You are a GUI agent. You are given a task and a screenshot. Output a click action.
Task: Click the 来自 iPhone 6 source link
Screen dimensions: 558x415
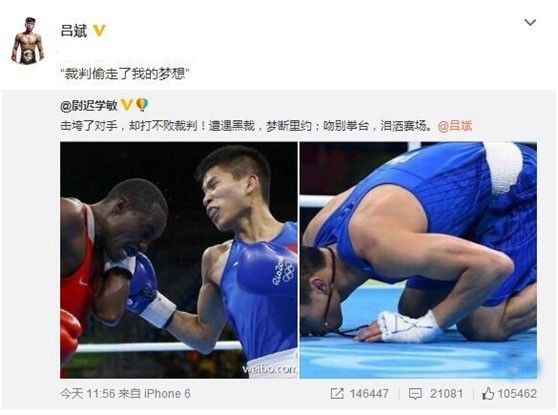(154, 394)
